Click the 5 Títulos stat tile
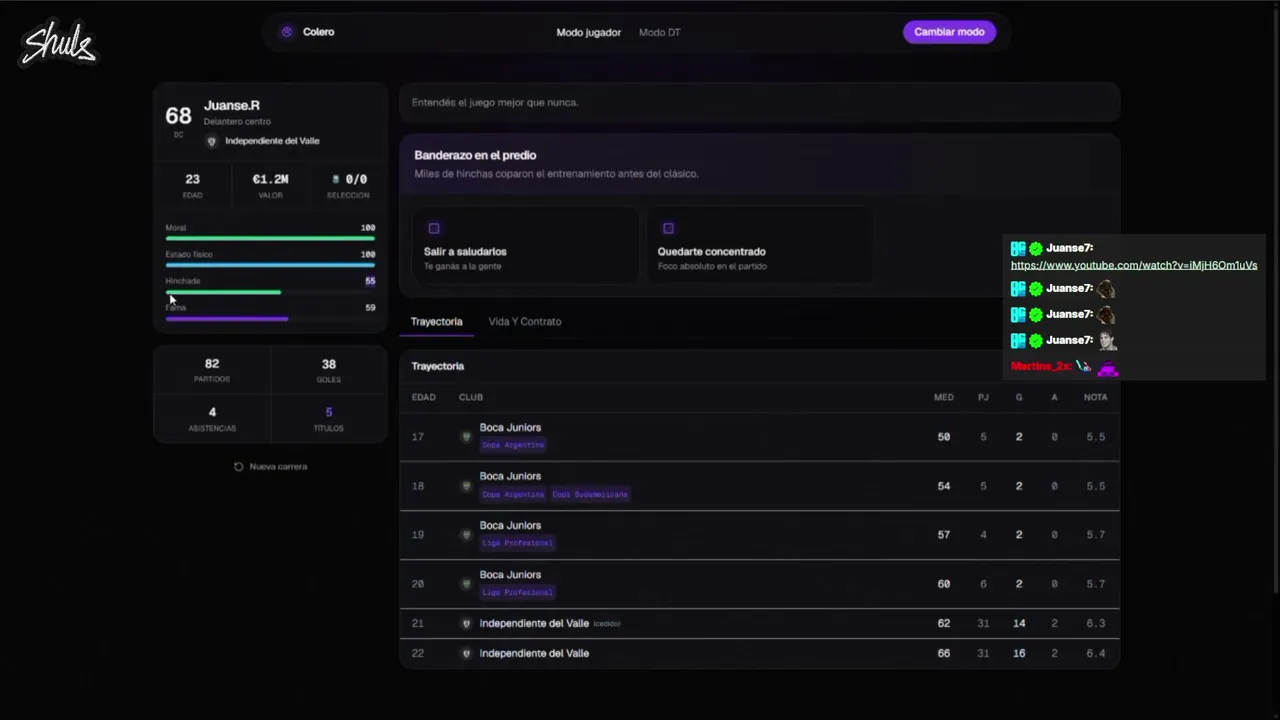Viewport: 1280px width, 720px height. click(x=329, y=419)
